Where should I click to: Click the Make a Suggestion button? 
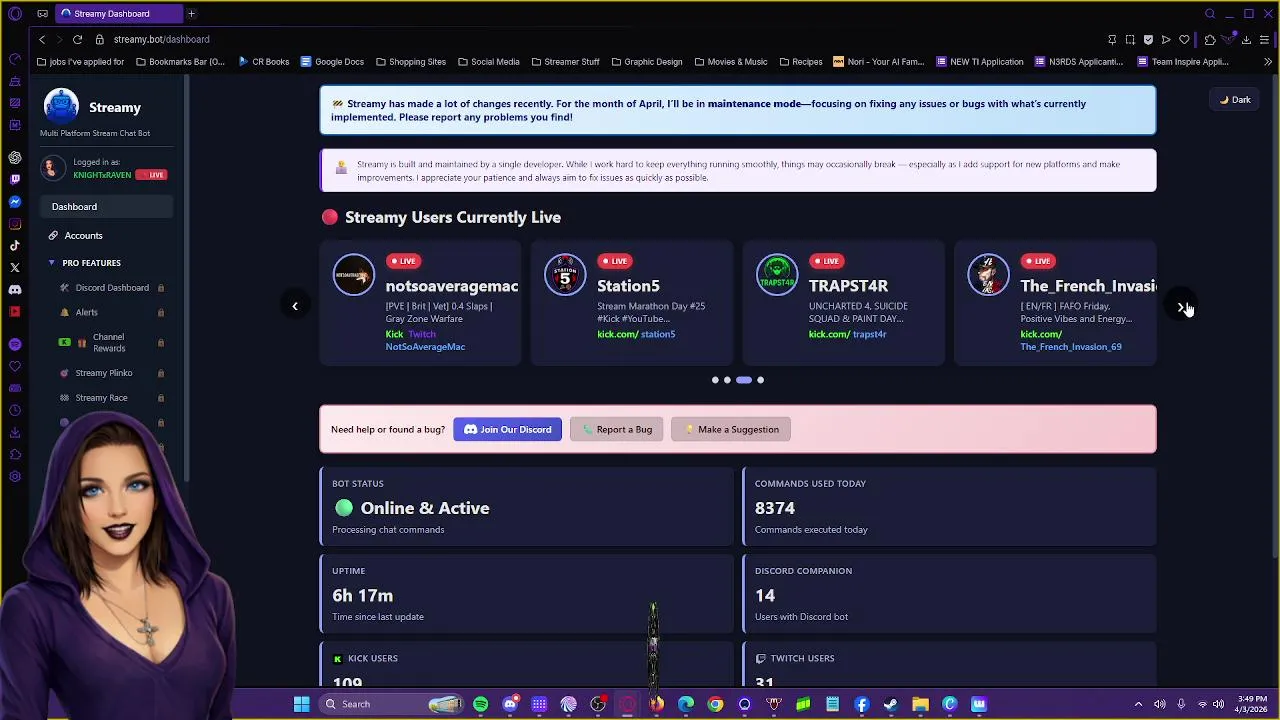click(x=731, y=430)
